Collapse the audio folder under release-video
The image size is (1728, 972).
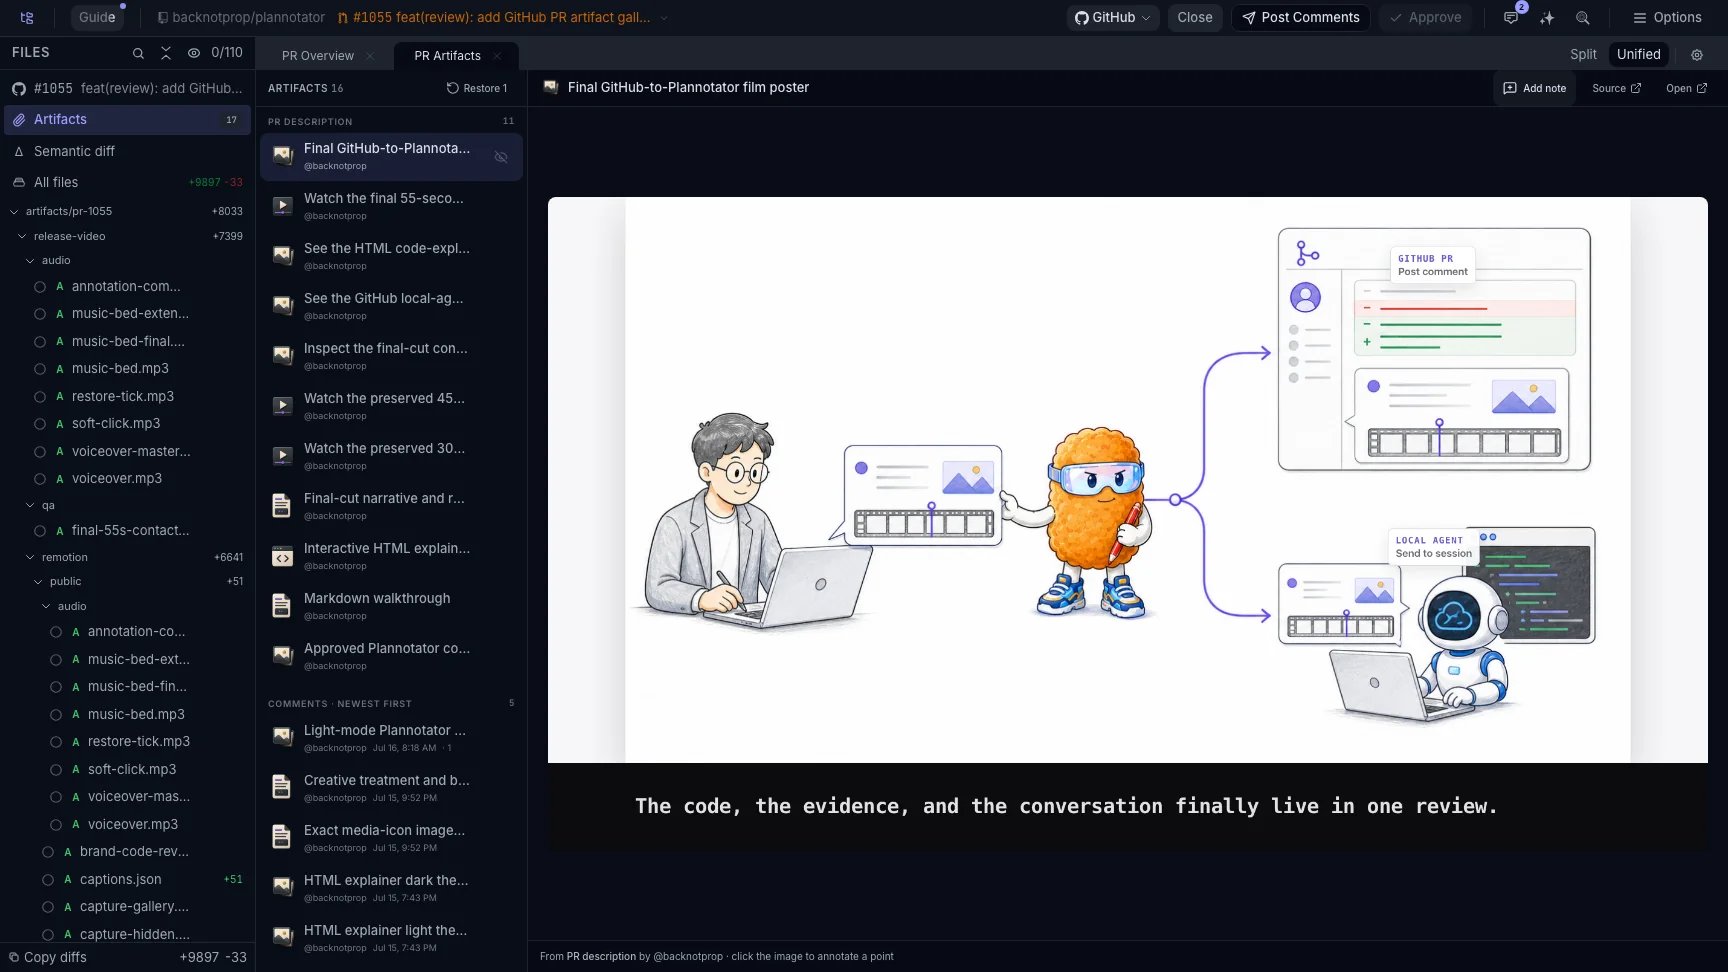point(30,260)
